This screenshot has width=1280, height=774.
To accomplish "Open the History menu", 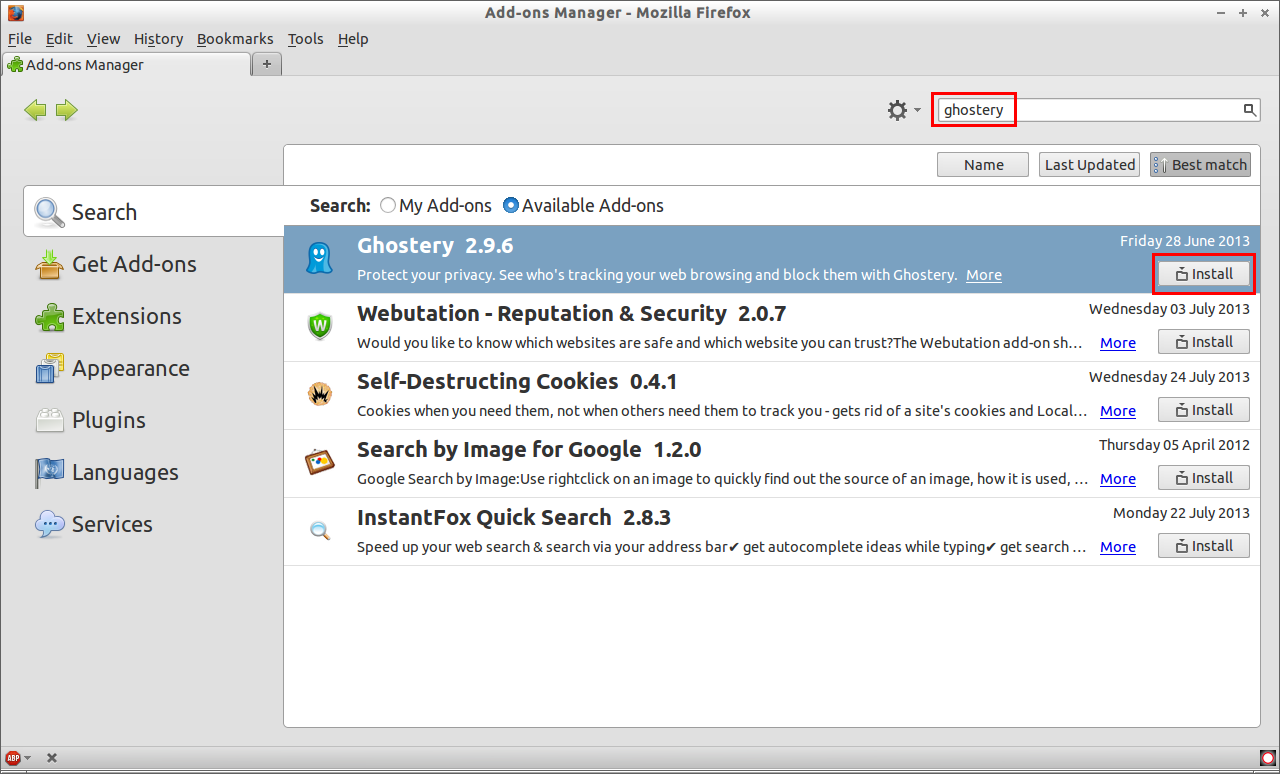I will tap(158, 39).
